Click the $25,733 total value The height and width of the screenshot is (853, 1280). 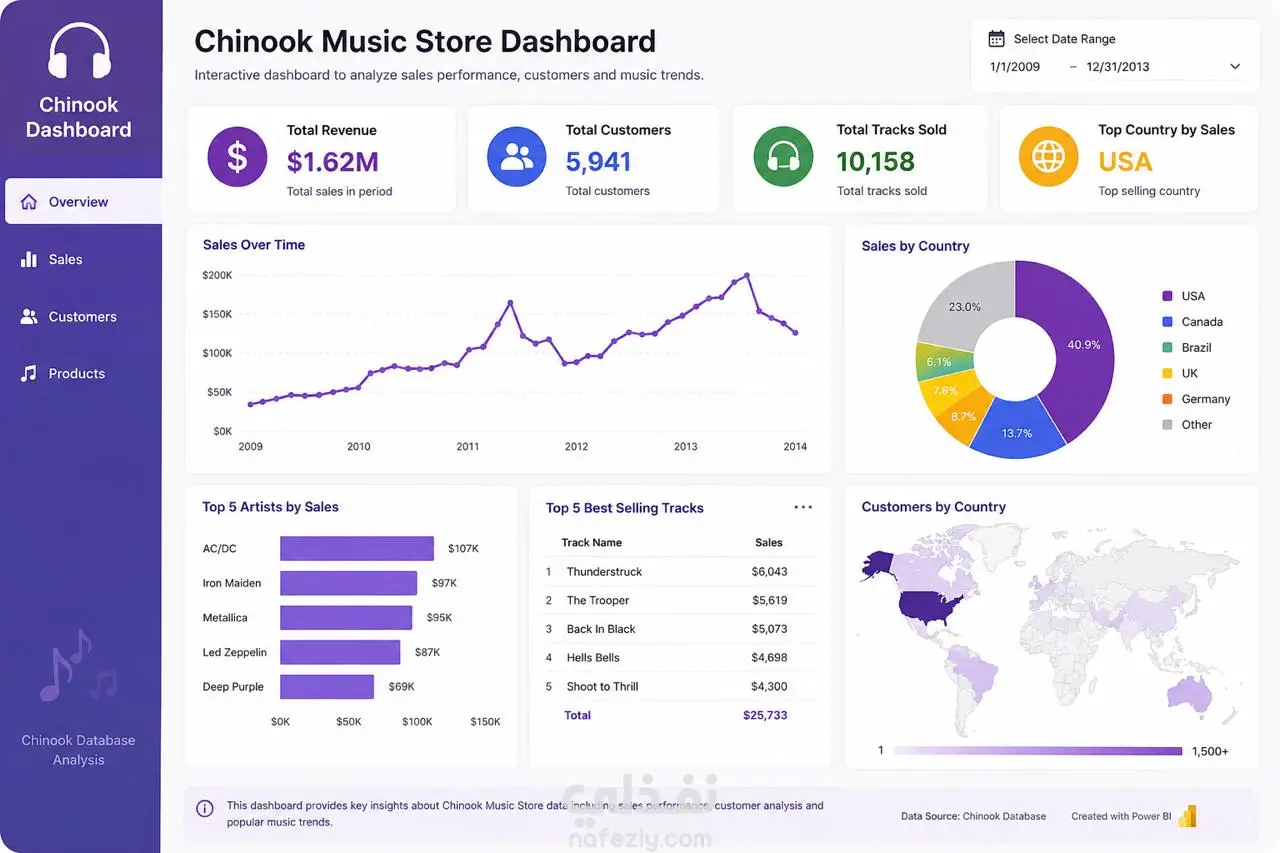(765, 715)
